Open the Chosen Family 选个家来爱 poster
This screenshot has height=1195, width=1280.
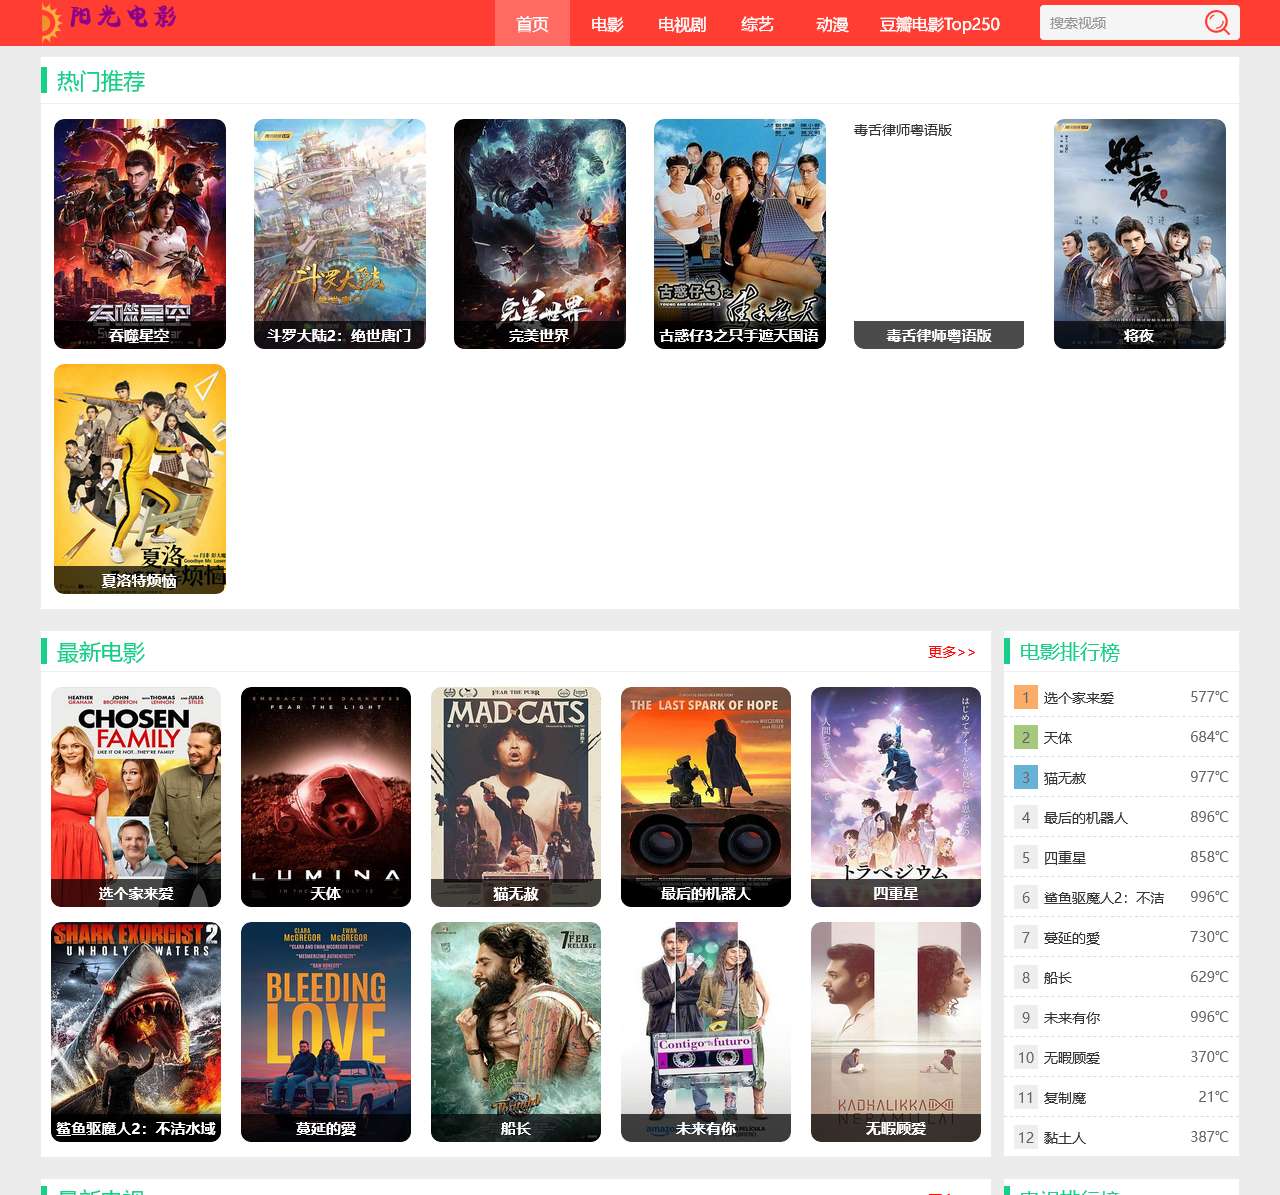click(136, 797)
